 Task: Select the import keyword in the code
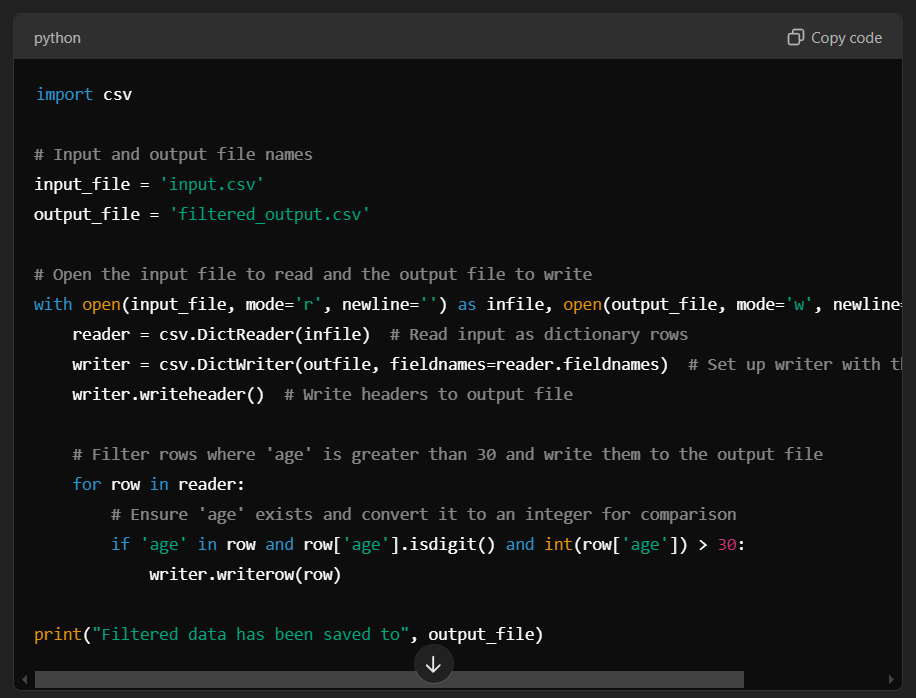click(x=63, y=94)
